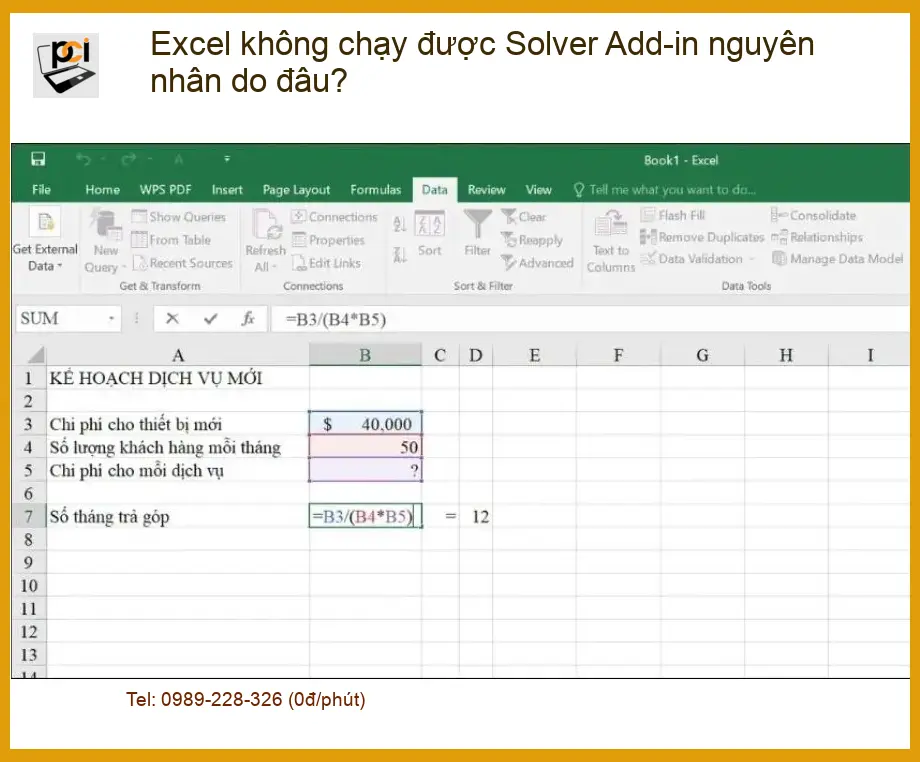This screenshot has width=920, height=762.
Task: Click Connections in the ribbon
Action: coord(334,217)
